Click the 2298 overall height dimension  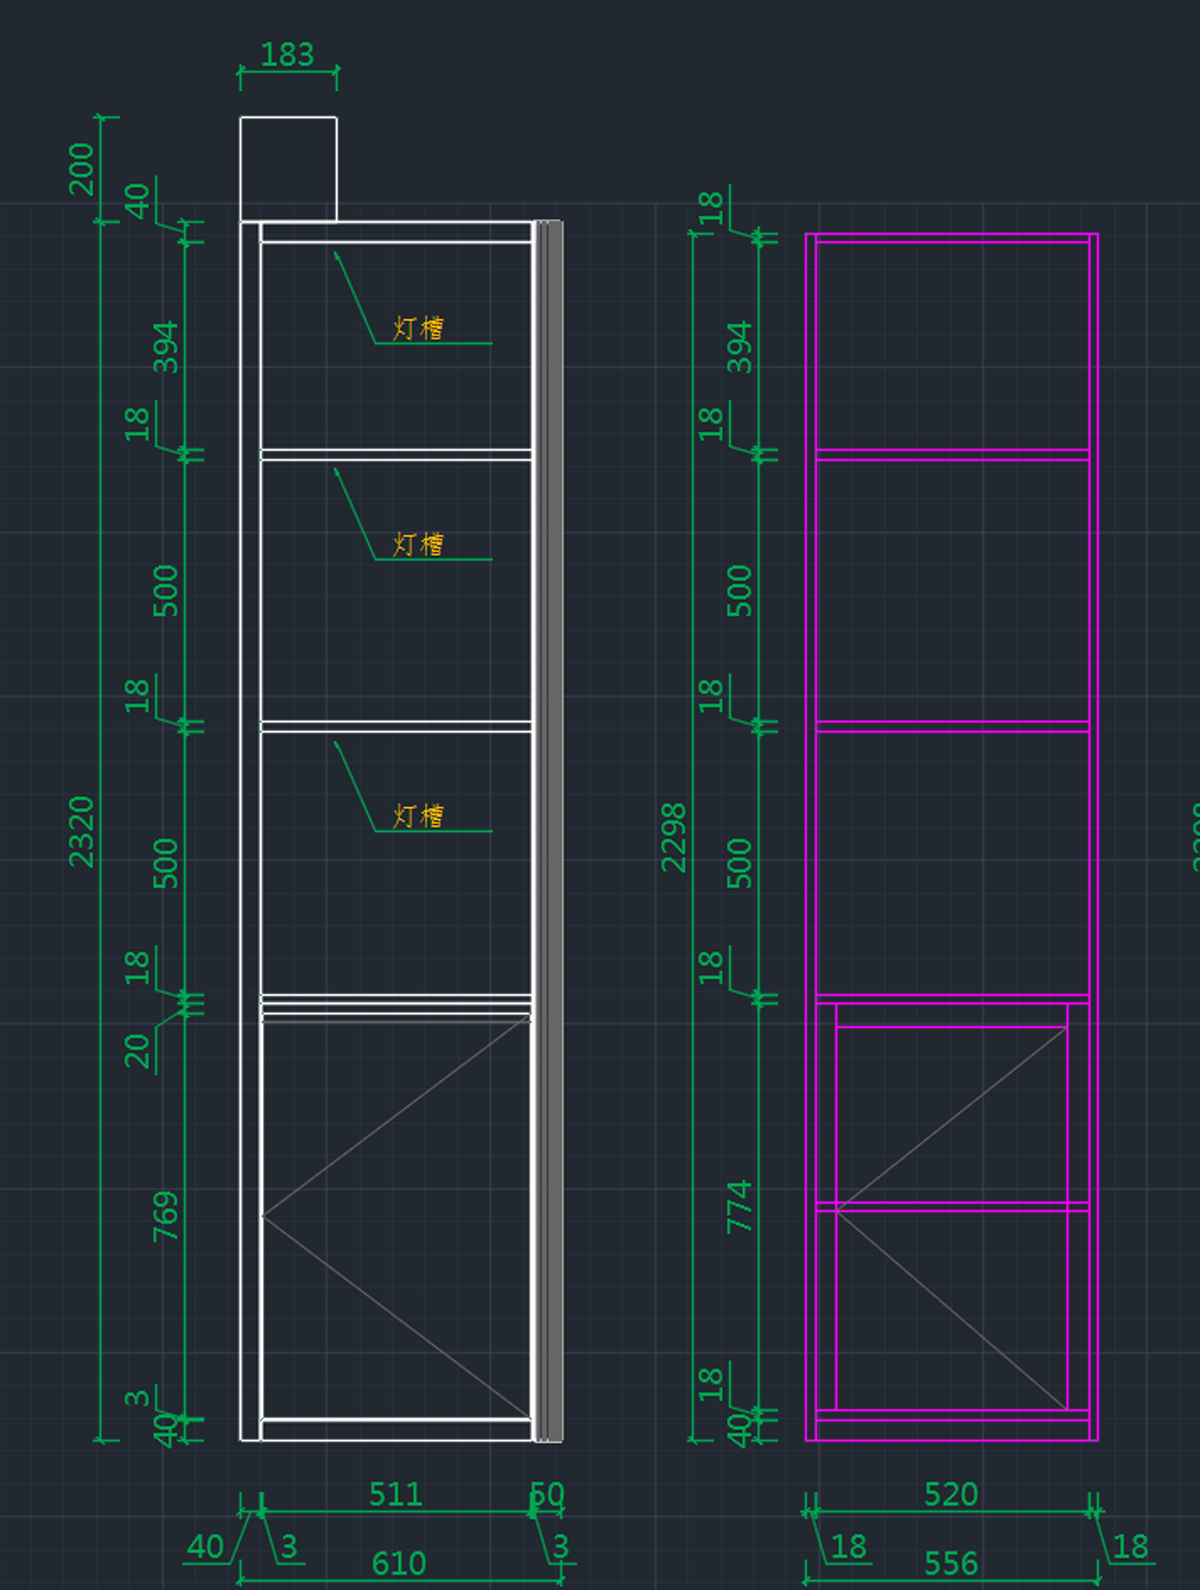(675, 837)
